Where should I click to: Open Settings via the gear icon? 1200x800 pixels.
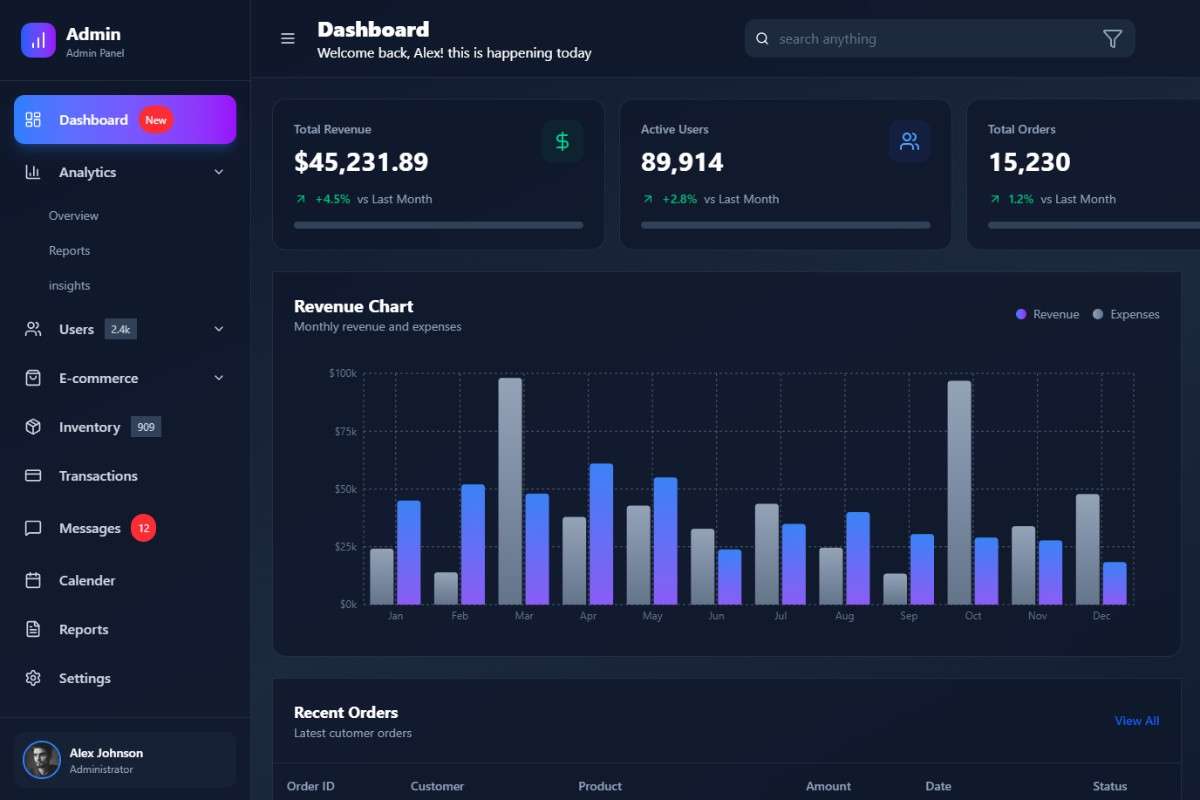(32, 678)
